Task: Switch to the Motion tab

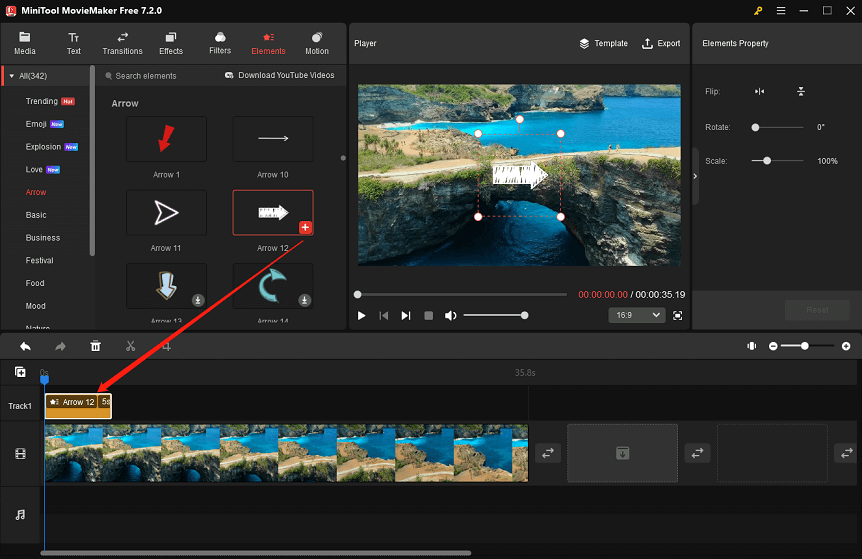Action: 317,43
